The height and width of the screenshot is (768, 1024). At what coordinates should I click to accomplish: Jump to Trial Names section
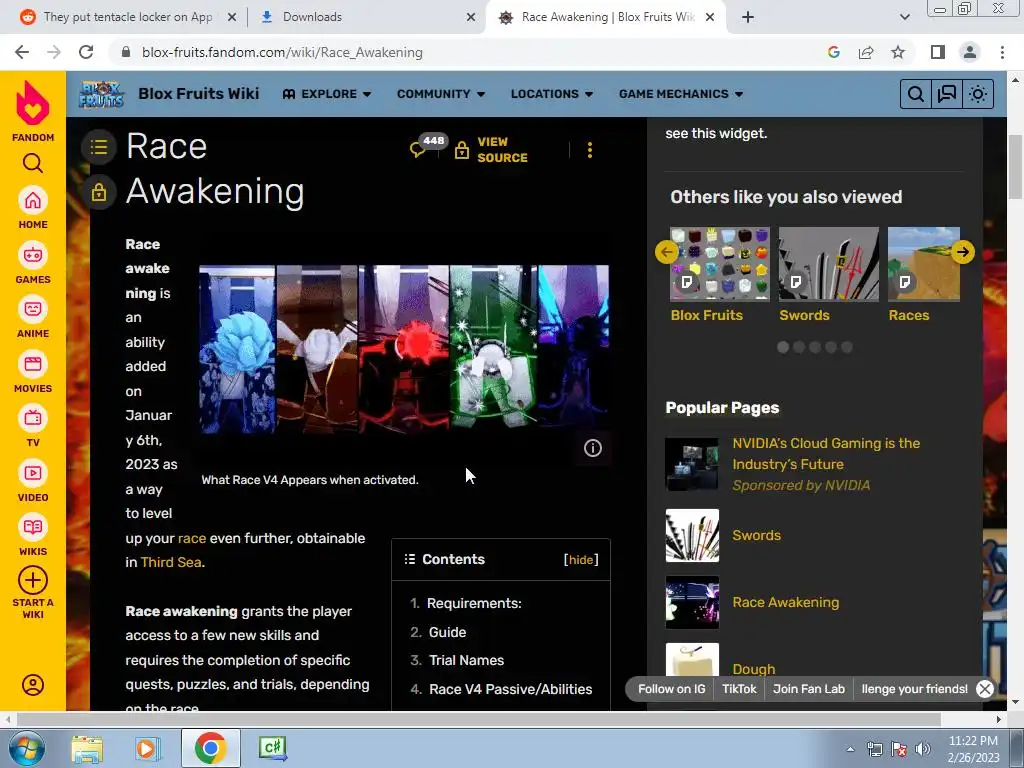(x=466, y=660)
